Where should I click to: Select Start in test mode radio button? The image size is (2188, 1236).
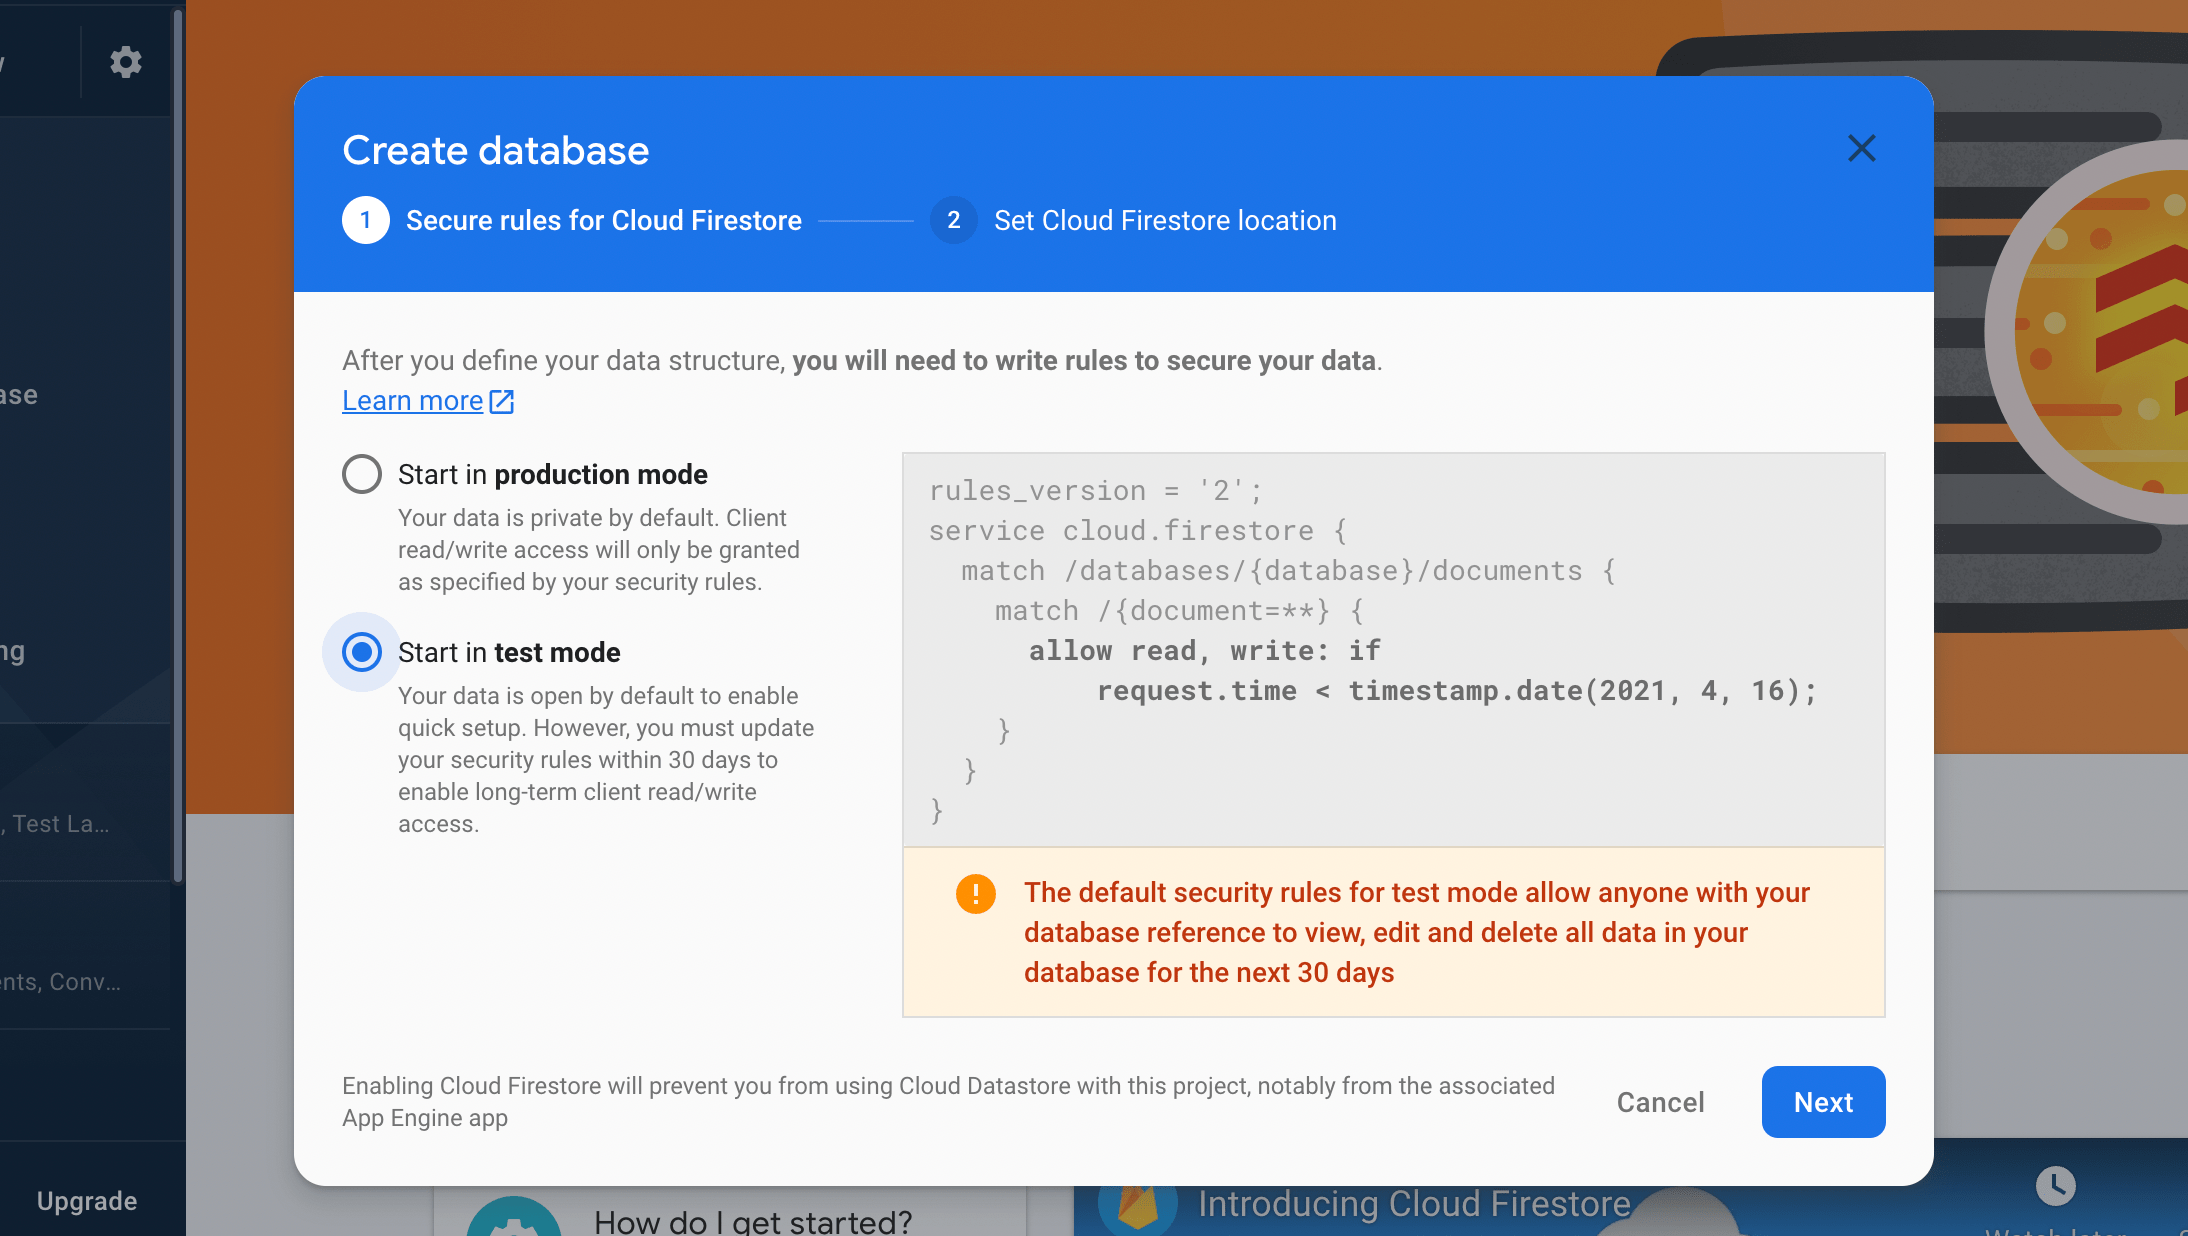362,652
